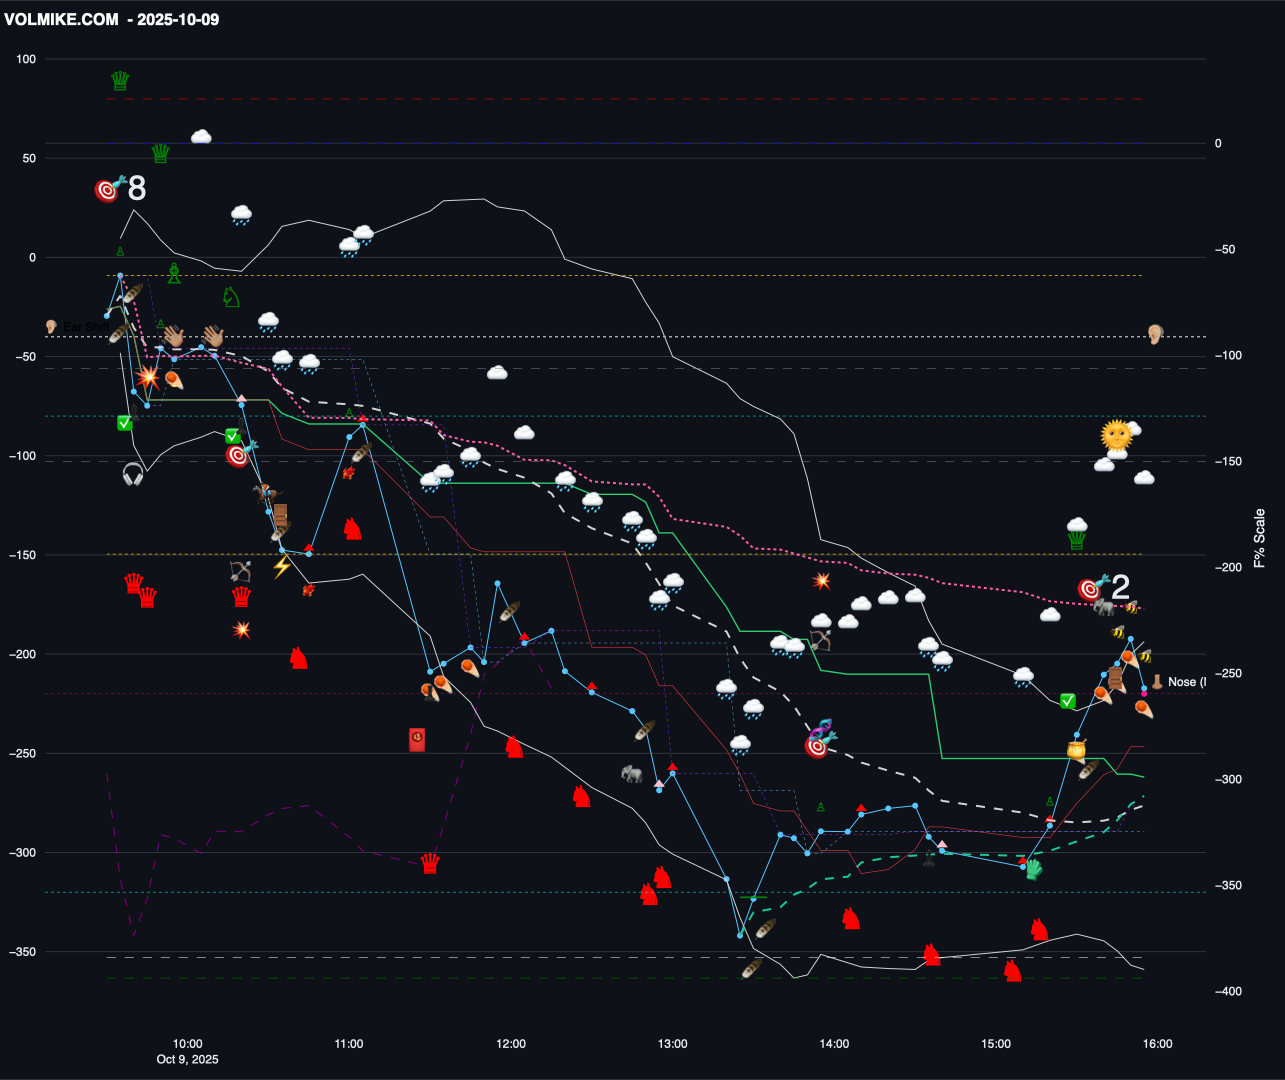Click the 10:00 time axis label
Image resolution: width=1285 pixels, height=1080 pixels.
point(187,1044)
